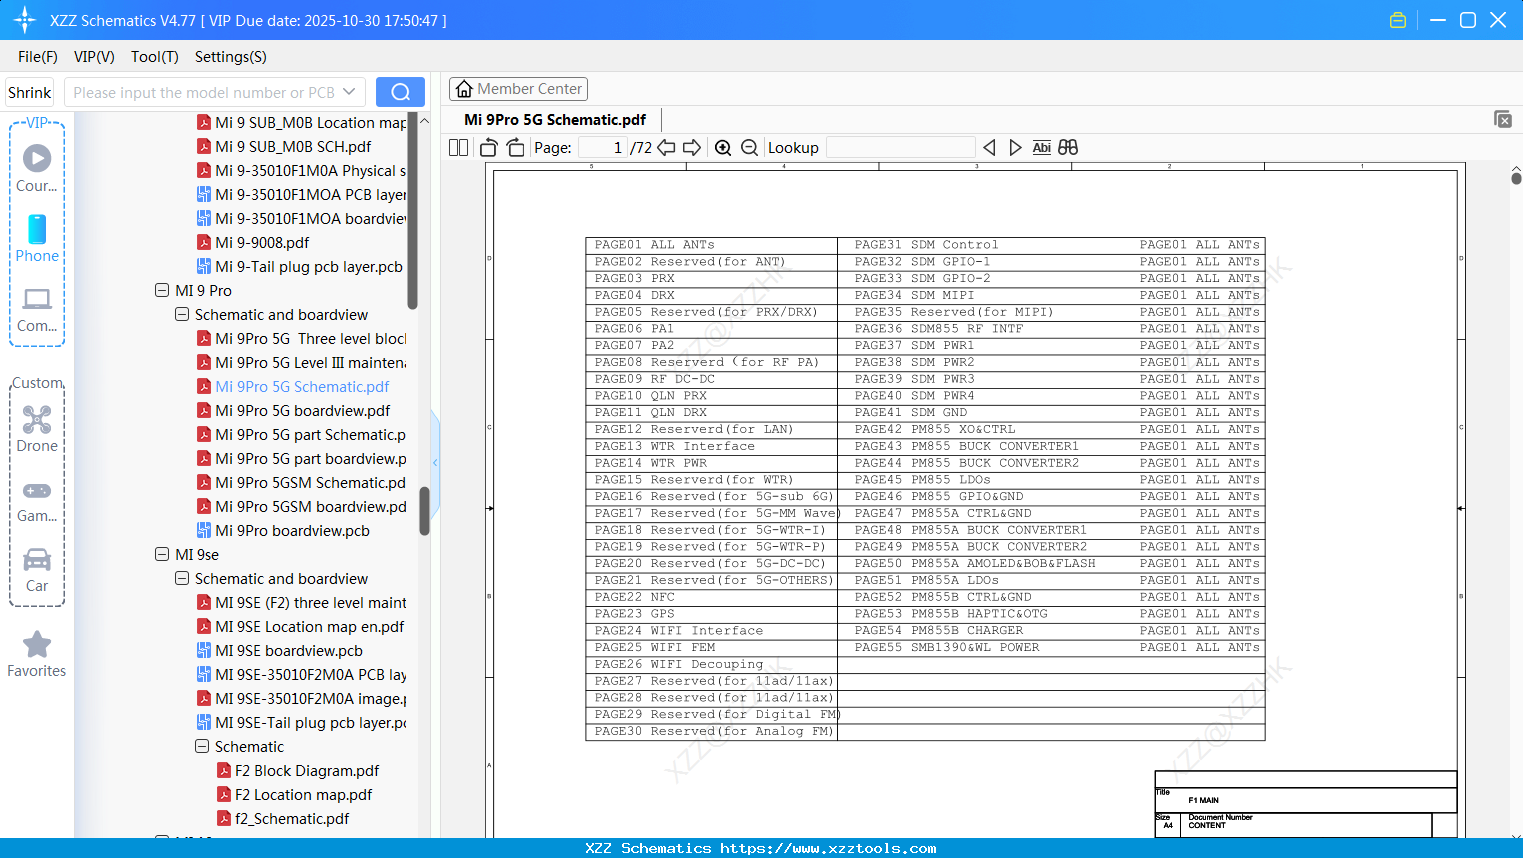Open Mi 9Pro 5GSM Schematic.pdf

click(x=311, y=483)
